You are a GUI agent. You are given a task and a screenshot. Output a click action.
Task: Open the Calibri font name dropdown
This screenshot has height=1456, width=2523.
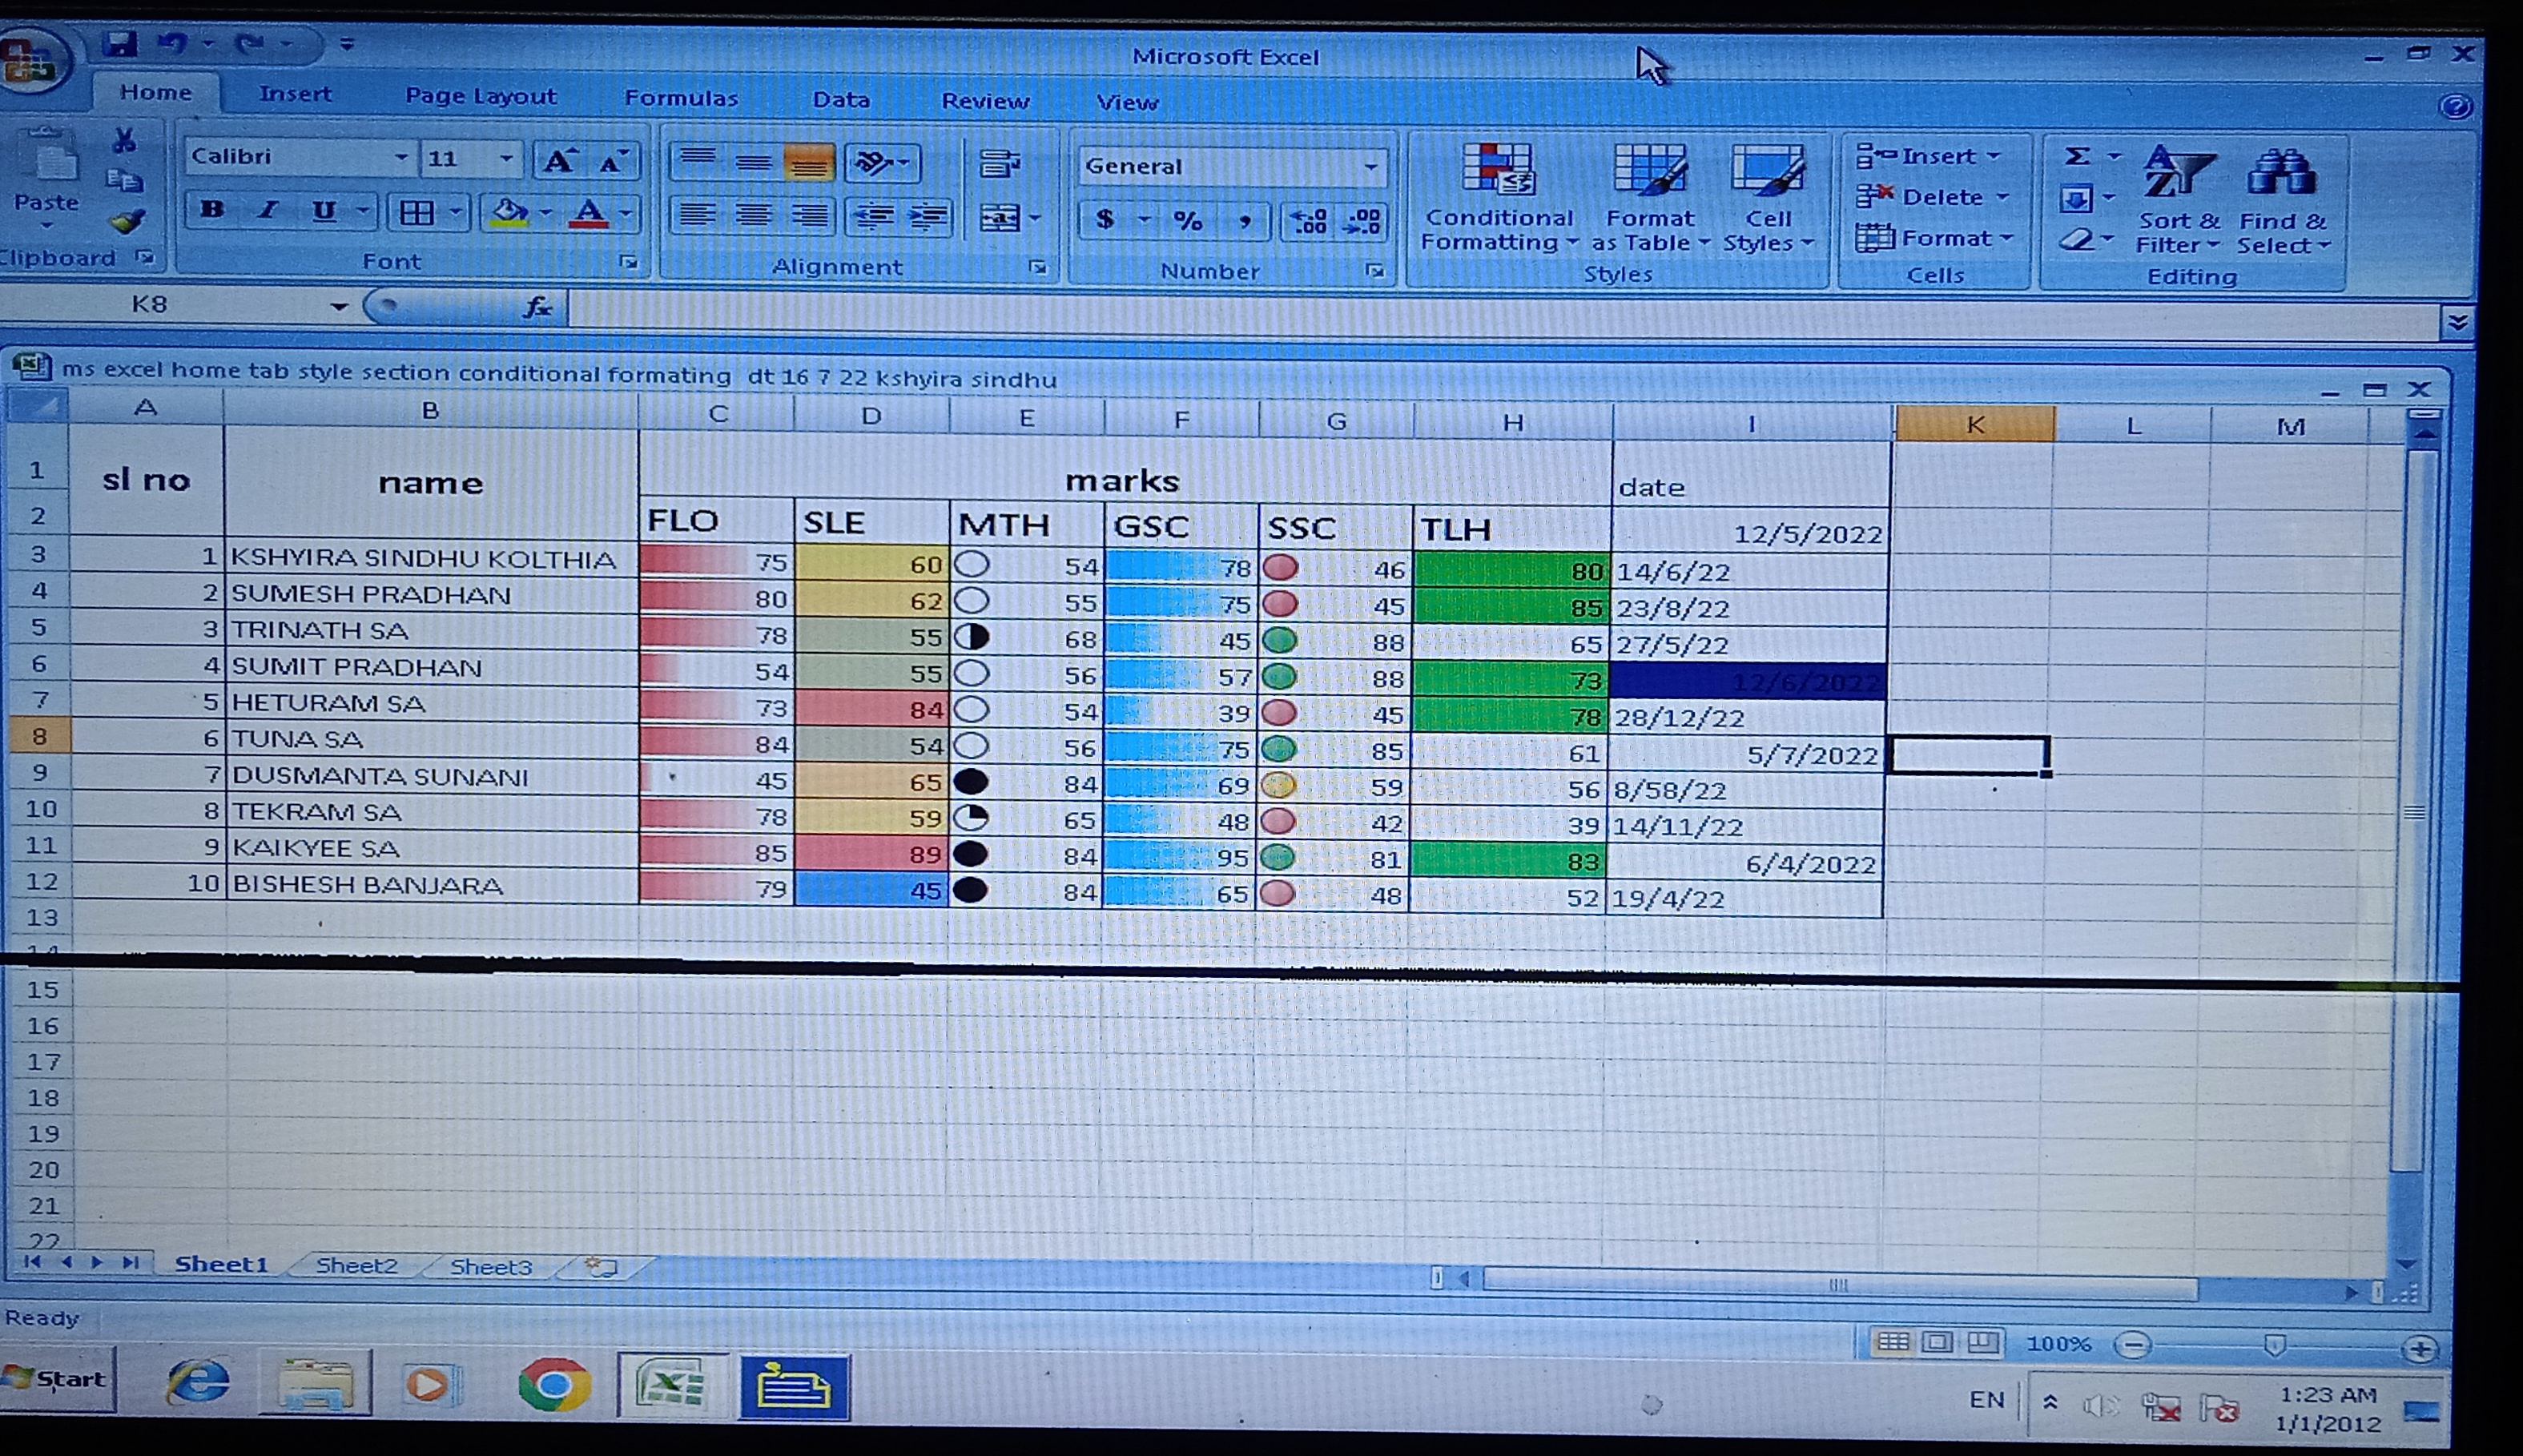tap(400, 158)
